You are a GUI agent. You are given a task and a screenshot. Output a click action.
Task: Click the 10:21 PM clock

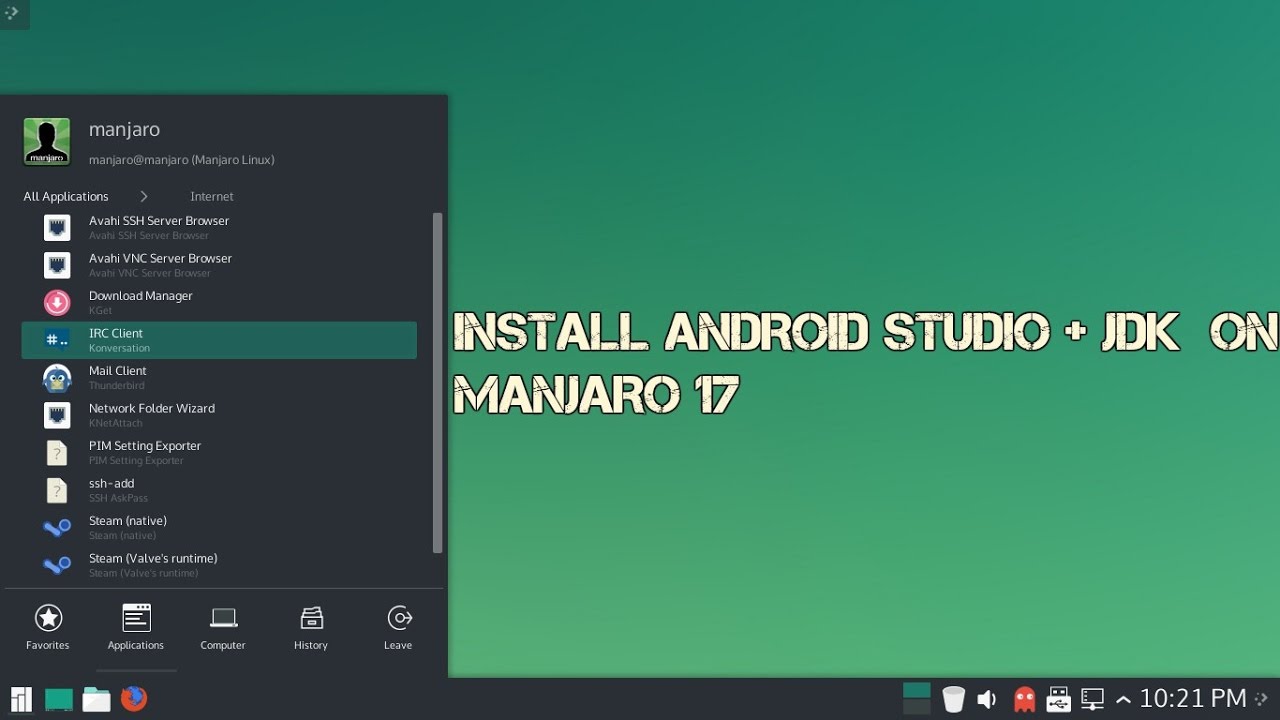1193,698
